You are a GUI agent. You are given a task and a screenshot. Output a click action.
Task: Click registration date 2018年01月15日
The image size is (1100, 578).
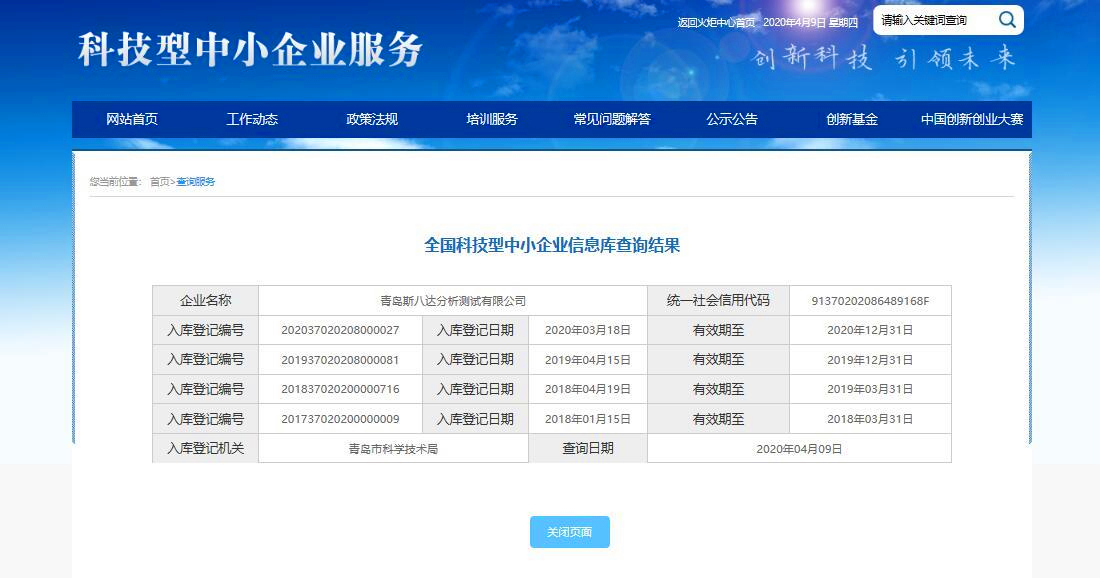pyautogui.click(x=588, y=419)
